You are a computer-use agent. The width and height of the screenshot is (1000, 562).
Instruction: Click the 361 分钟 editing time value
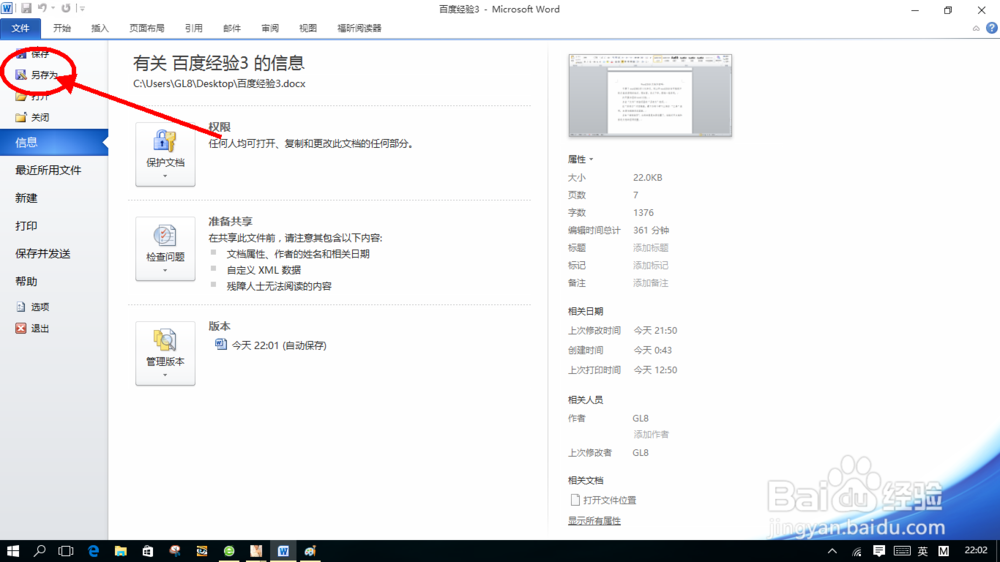pyautogui.click(x=651, y=230)
